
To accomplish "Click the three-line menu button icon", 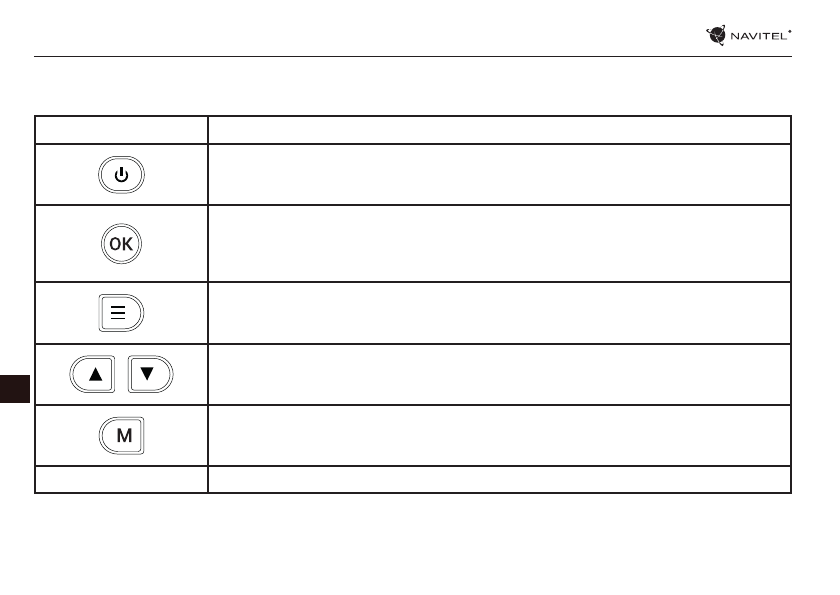I will [x=121, y=313].
